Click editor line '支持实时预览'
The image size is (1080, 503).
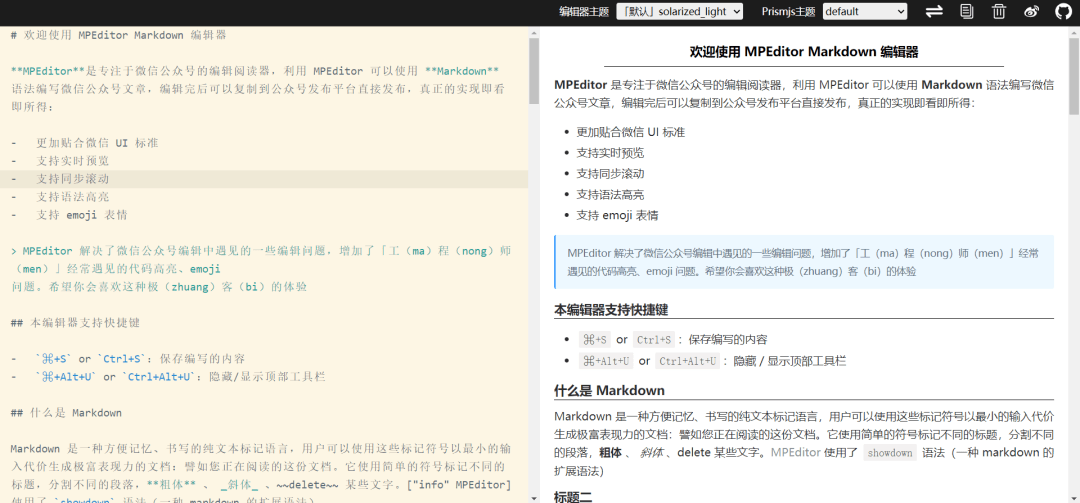click(60, 161)
